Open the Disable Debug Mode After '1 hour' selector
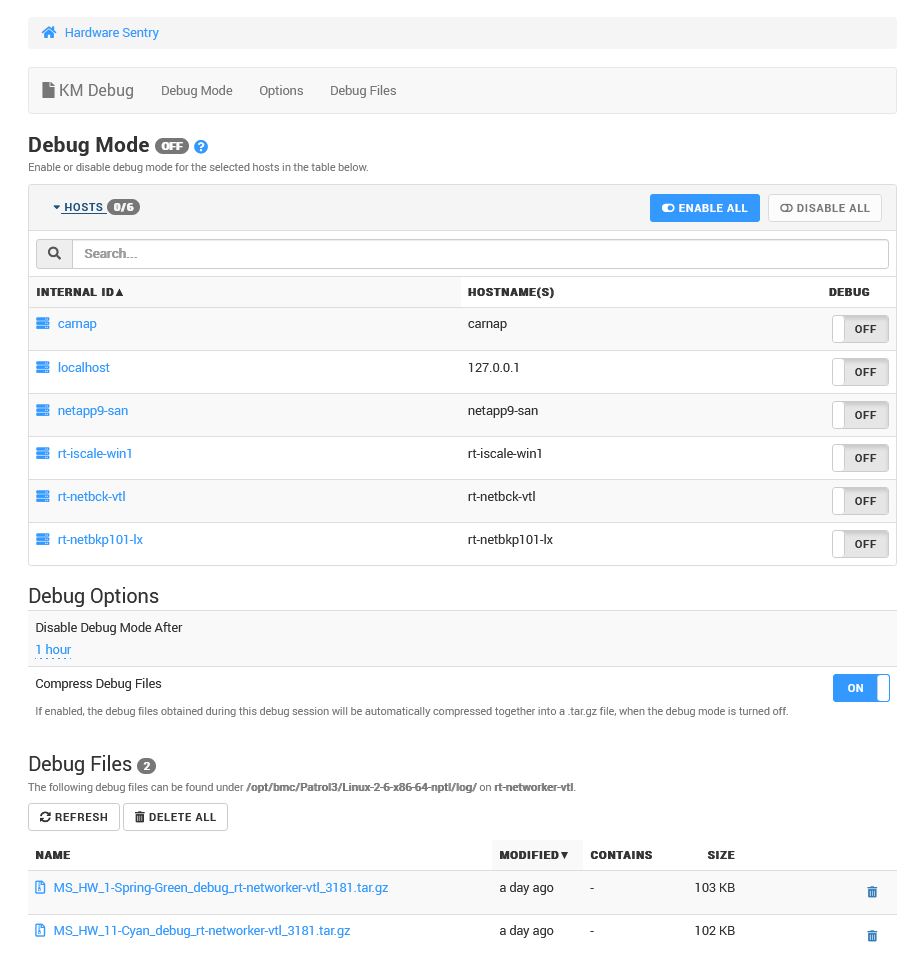 pos(53,650)
